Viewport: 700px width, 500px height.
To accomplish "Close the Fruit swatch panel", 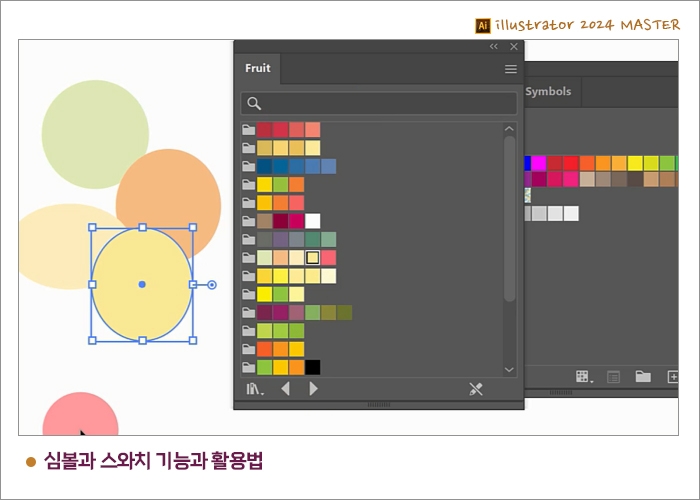I will point(514,46).
